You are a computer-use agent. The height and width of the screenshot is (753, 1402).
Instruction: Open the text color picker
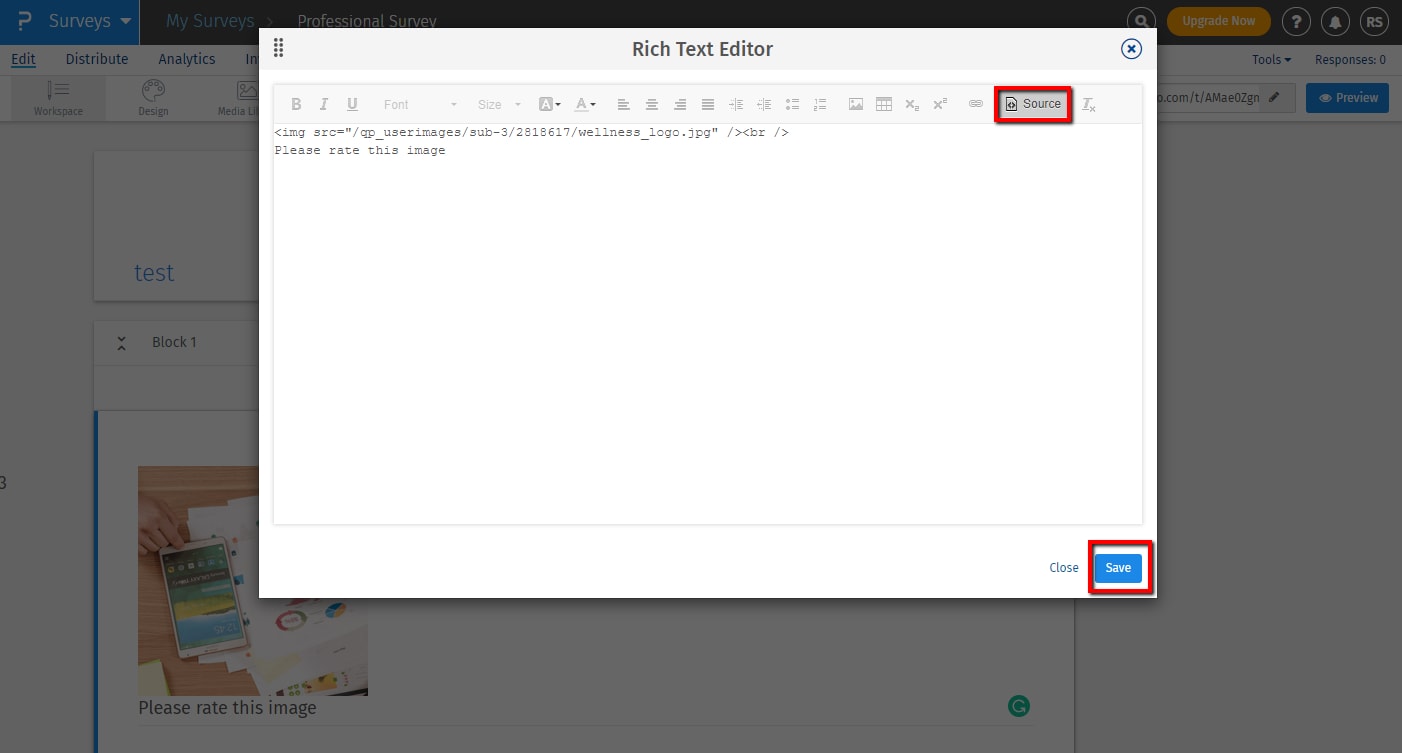pyautogui.click(x=585, y=104)
